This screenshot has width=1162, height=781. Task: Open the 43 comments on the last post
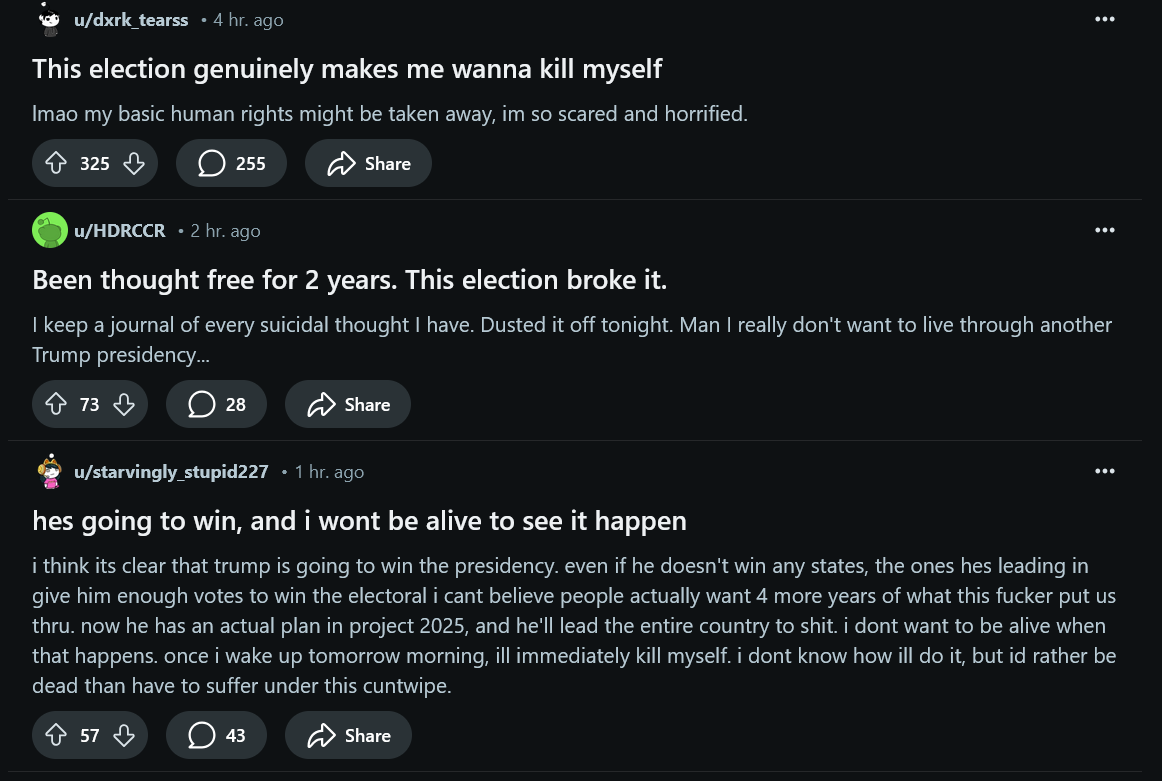216,735
